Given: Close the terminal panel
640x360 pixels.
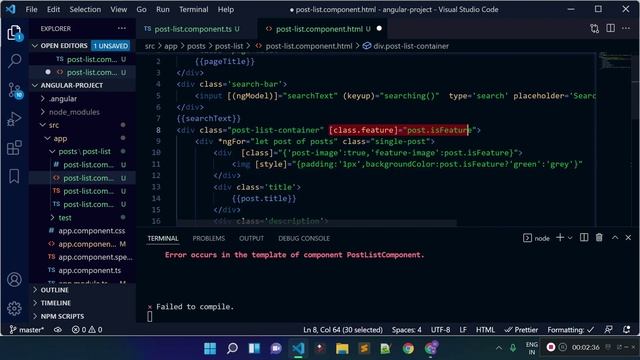Looking at the screenshot, I should click(x=628, y=238).
